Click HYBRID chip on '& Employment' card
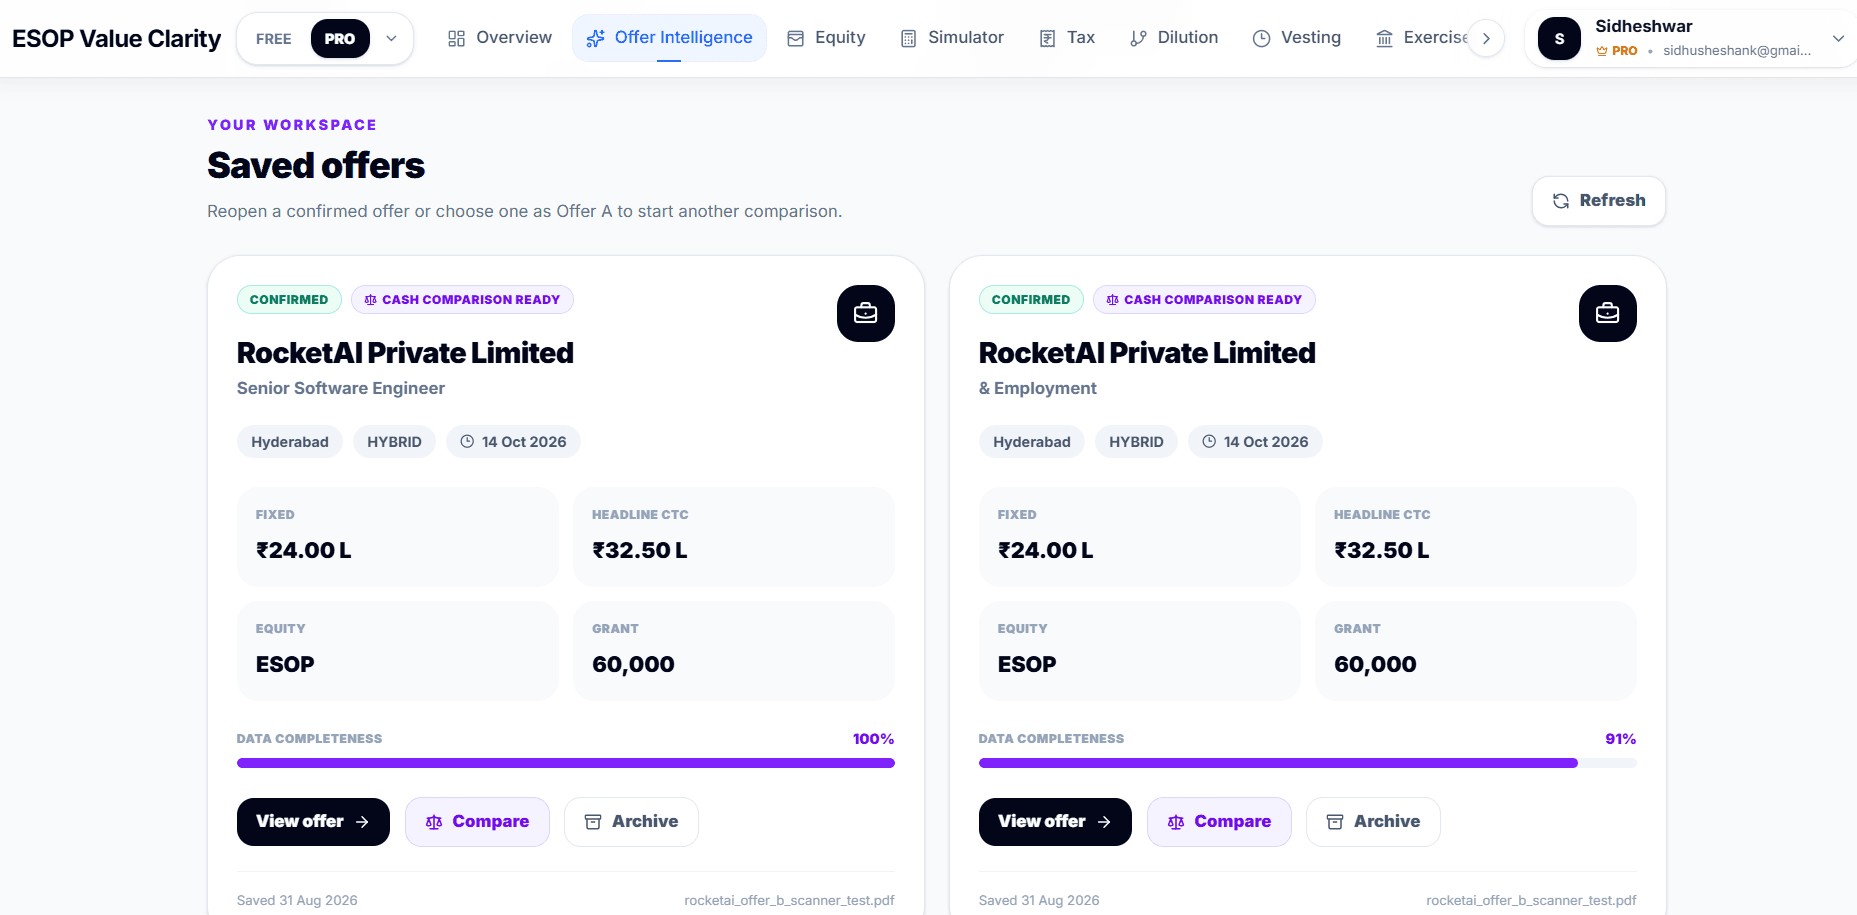1857x915 pixels. pos(1136,442)
